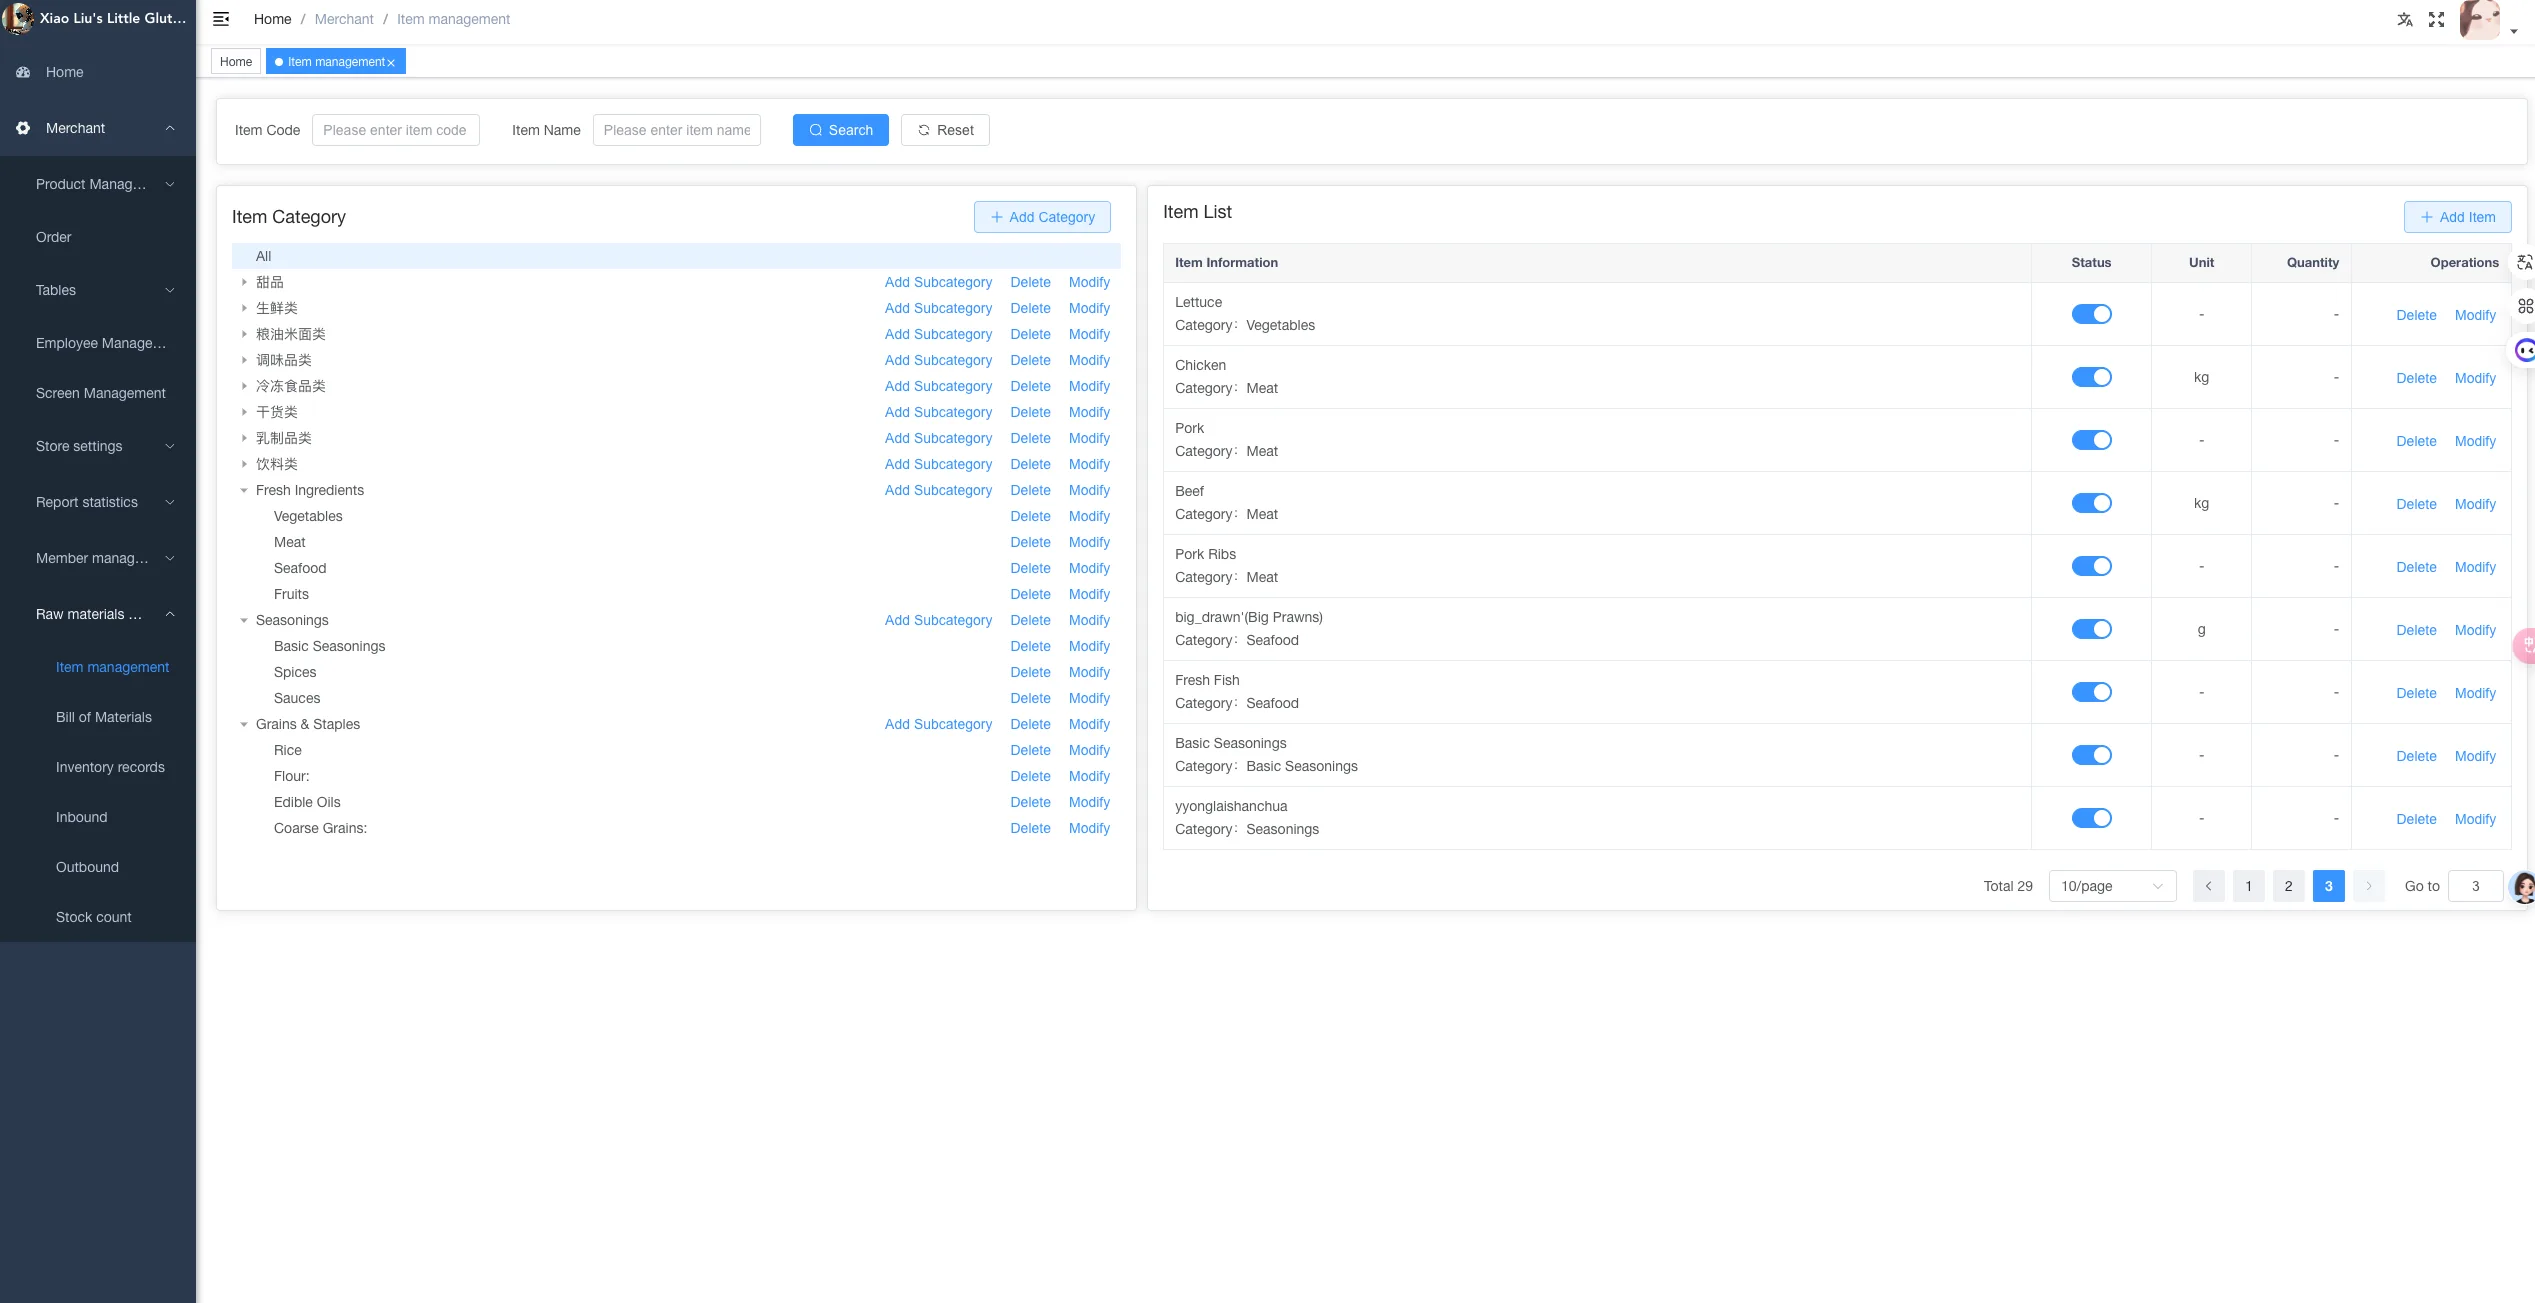The image size is (2535, 1303).
Task: Collapse the Seasonings category tree node
Action: pos(243,620)
